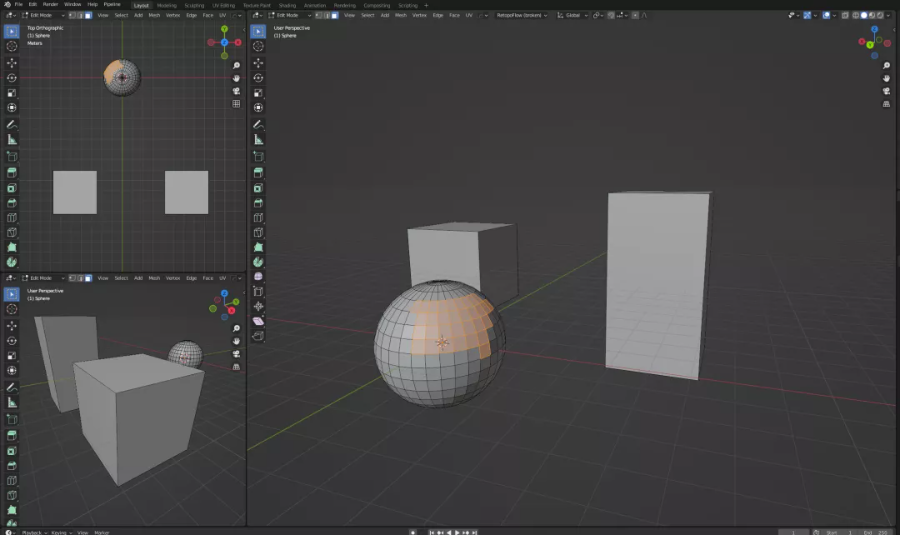Expand the RetopoFlow (broken) dropdown

[520, 15]
